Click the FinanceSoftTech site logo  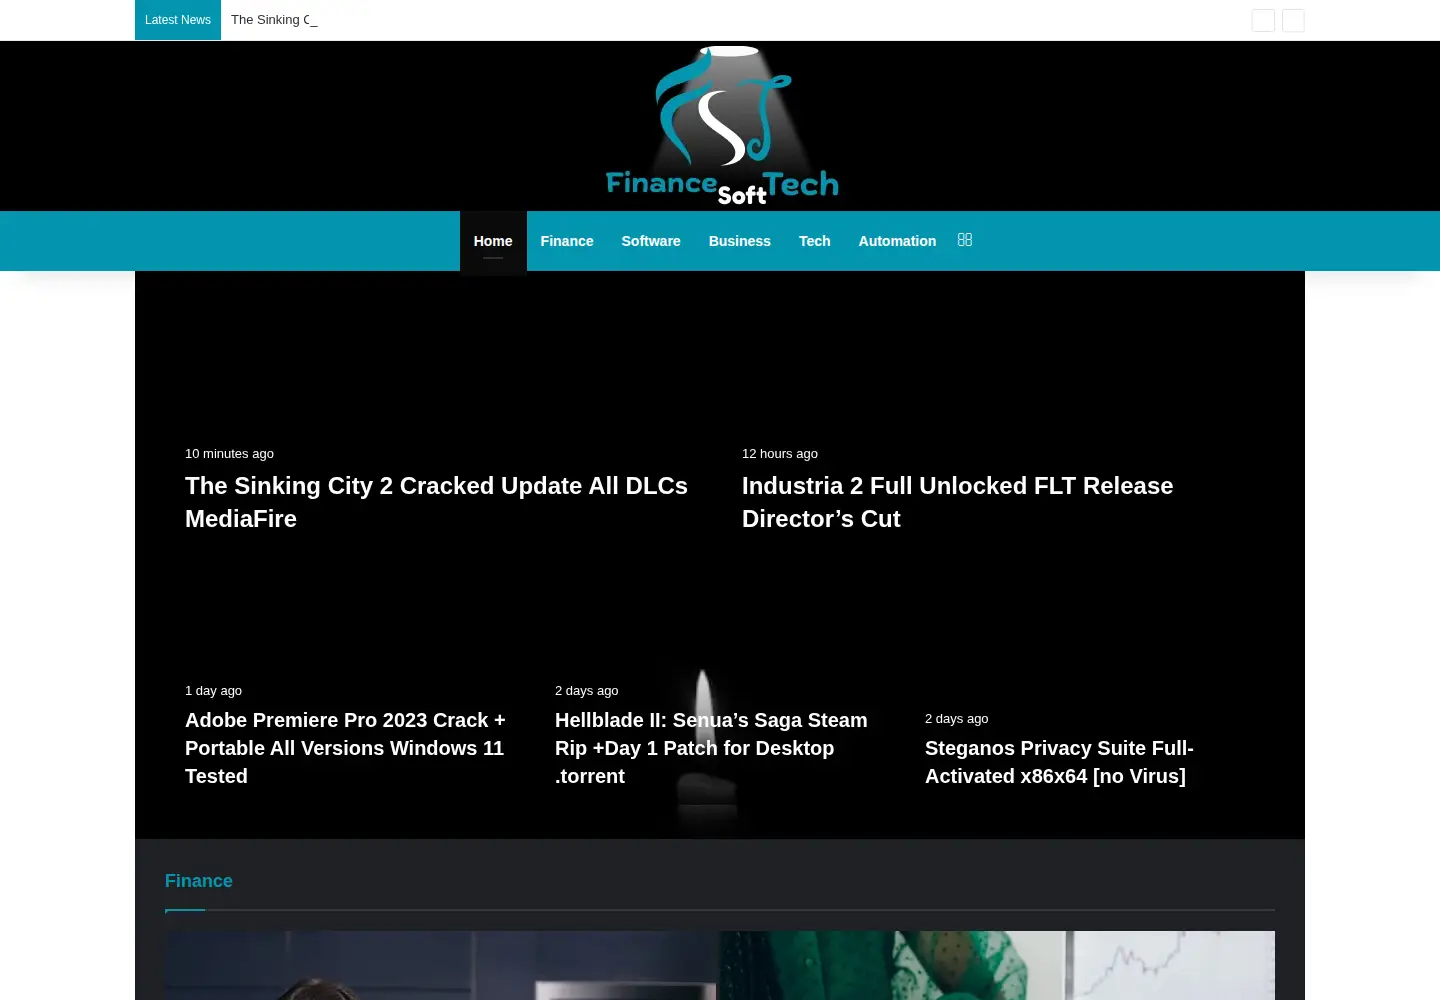721,126
